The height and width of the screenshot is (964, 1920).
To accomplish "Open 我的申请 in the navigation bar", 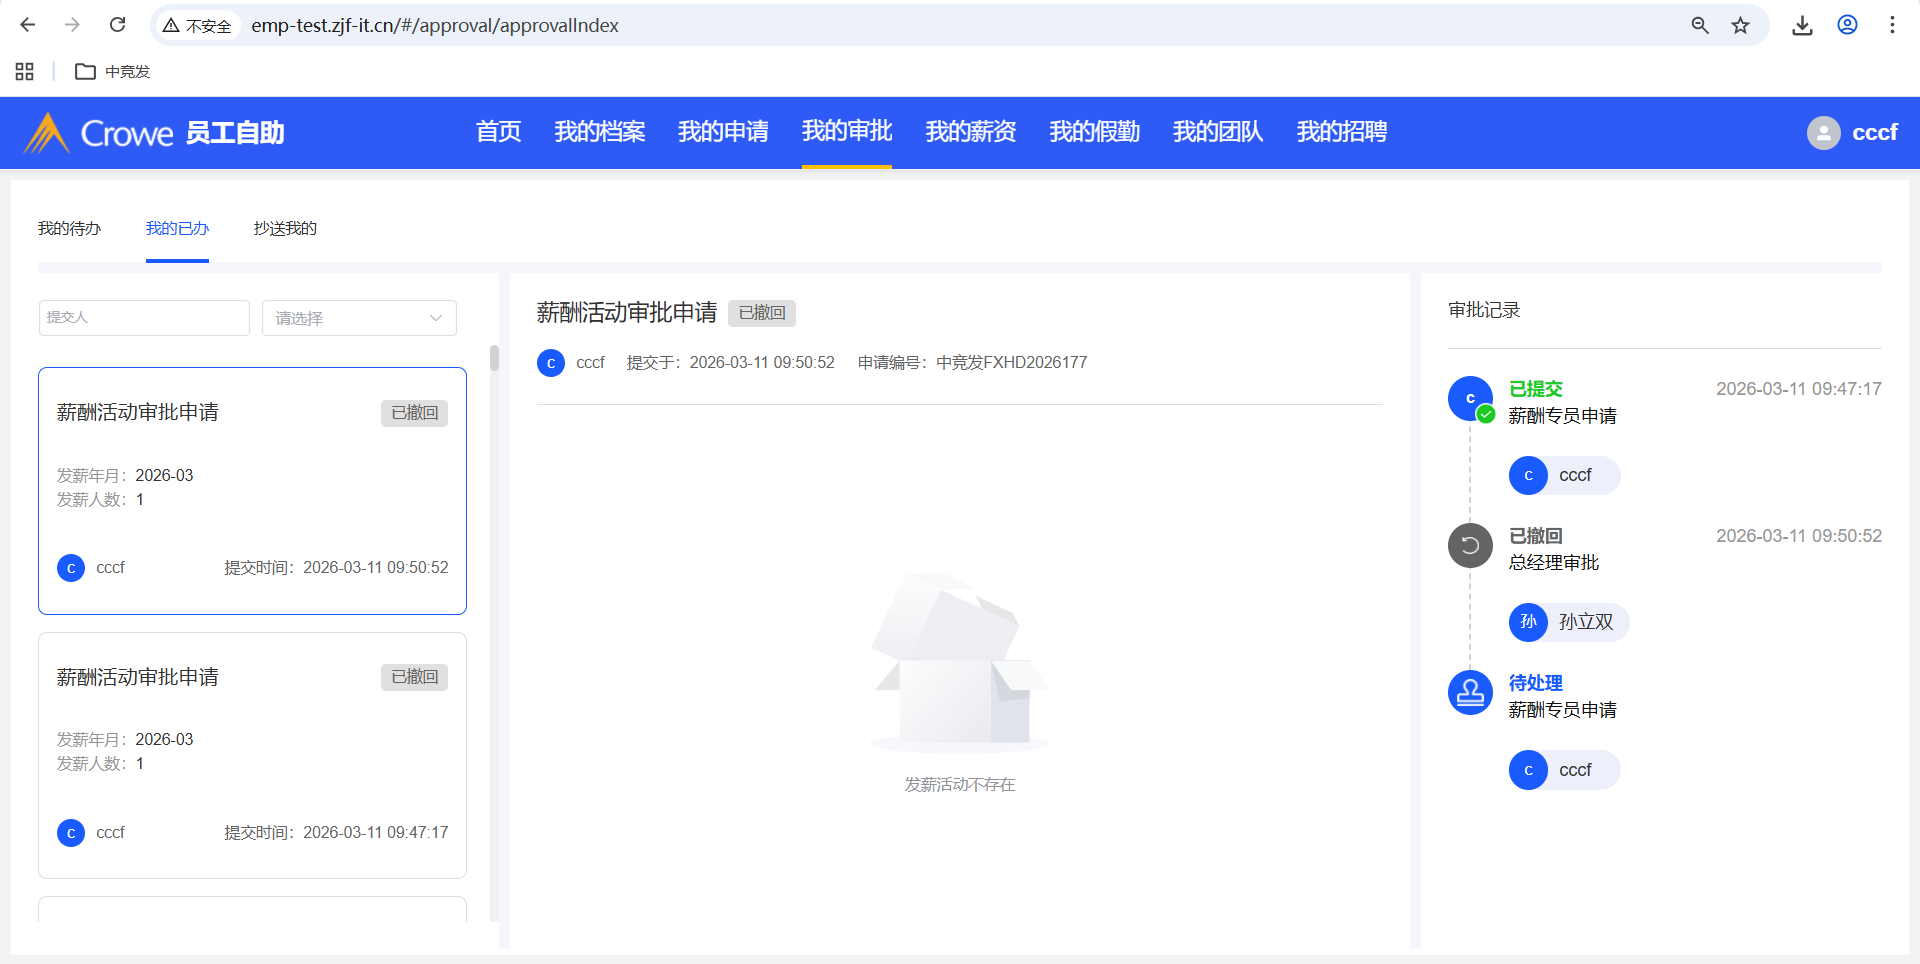I will [723, 132].
